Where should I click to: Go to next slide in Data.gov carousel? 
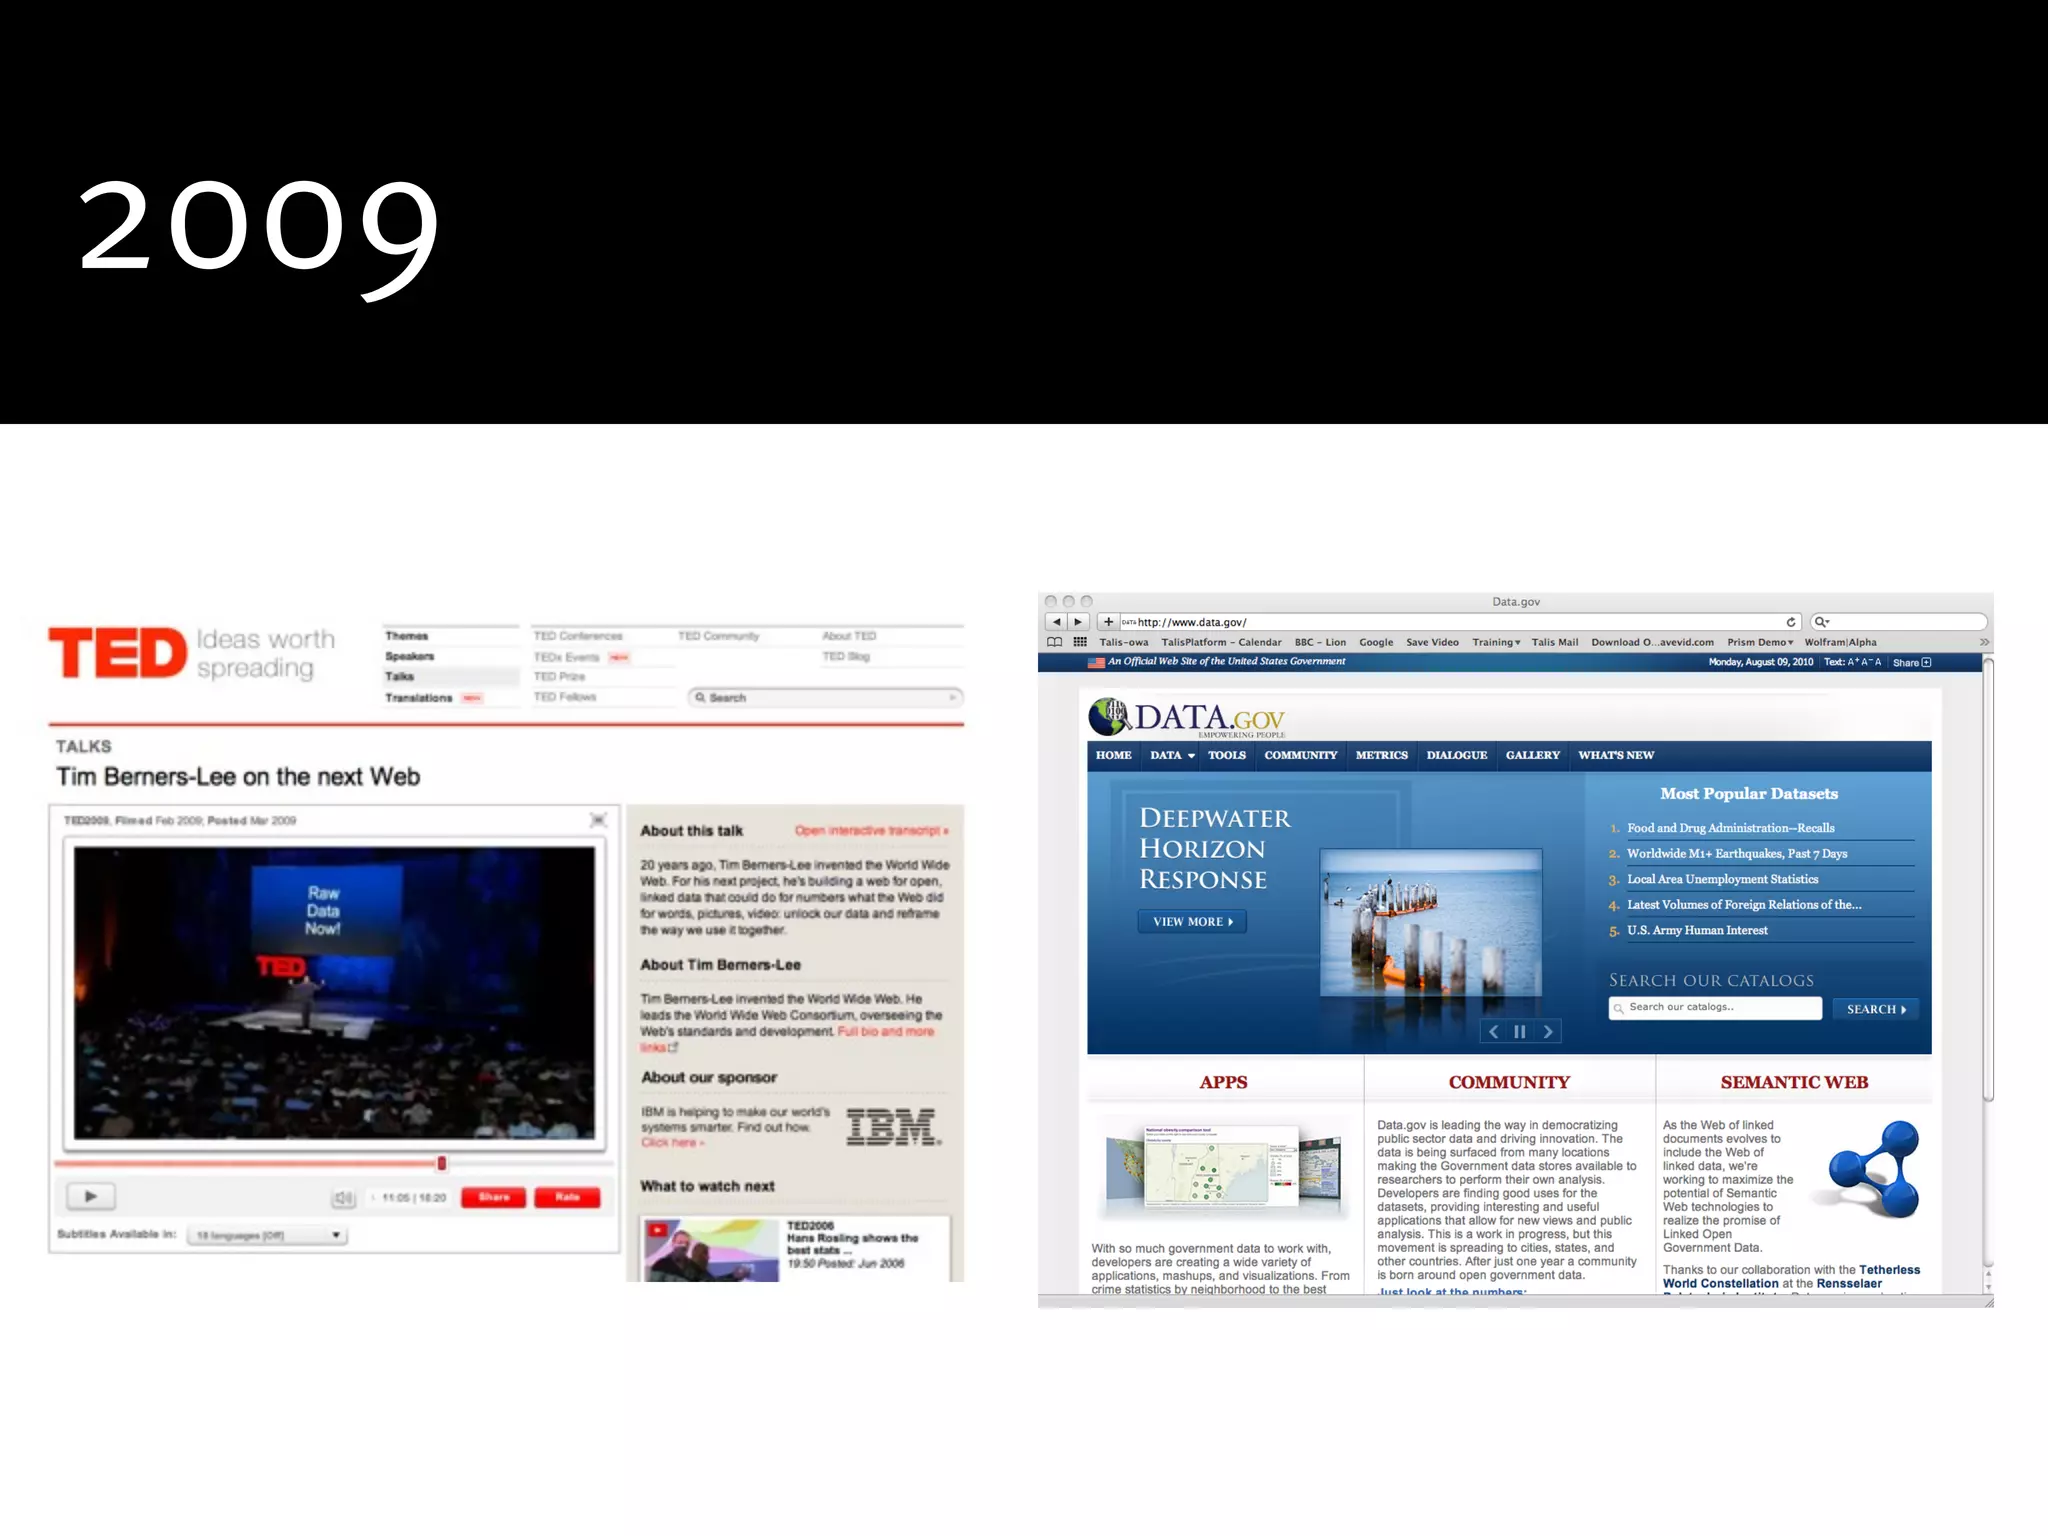tap(1547, 1032)
